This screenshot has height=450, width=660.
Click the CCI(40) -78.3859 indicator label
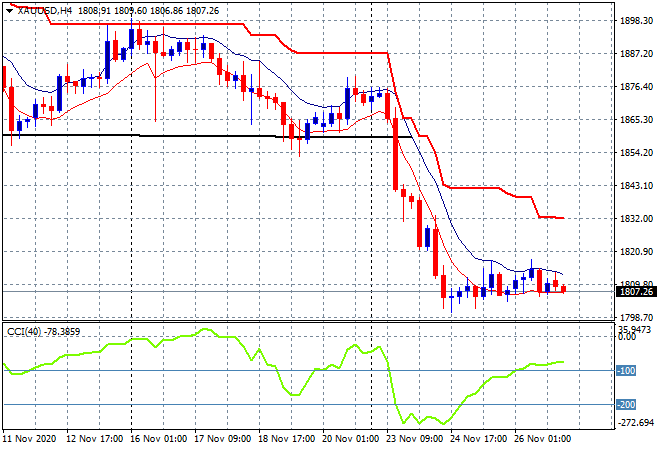pyautogui.click(x=43, y=332)
